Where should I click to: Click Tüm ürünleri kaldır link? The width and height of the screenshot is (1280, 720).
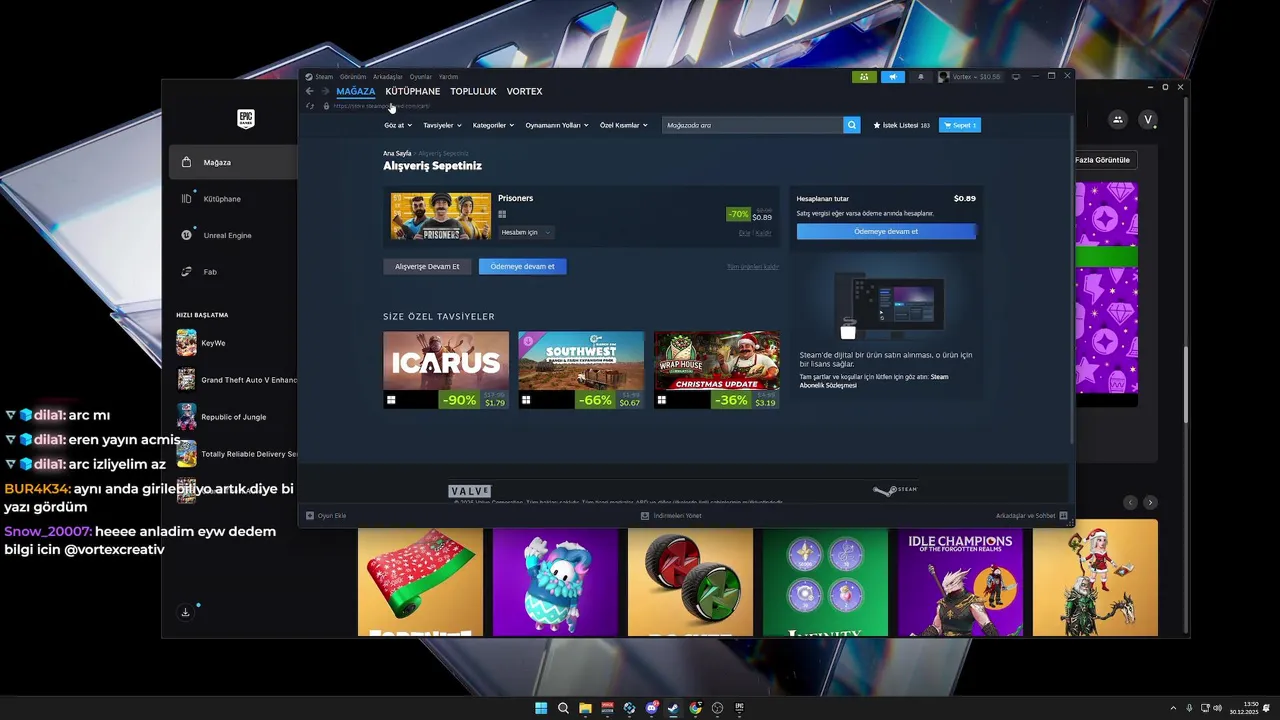pos(752,266)
